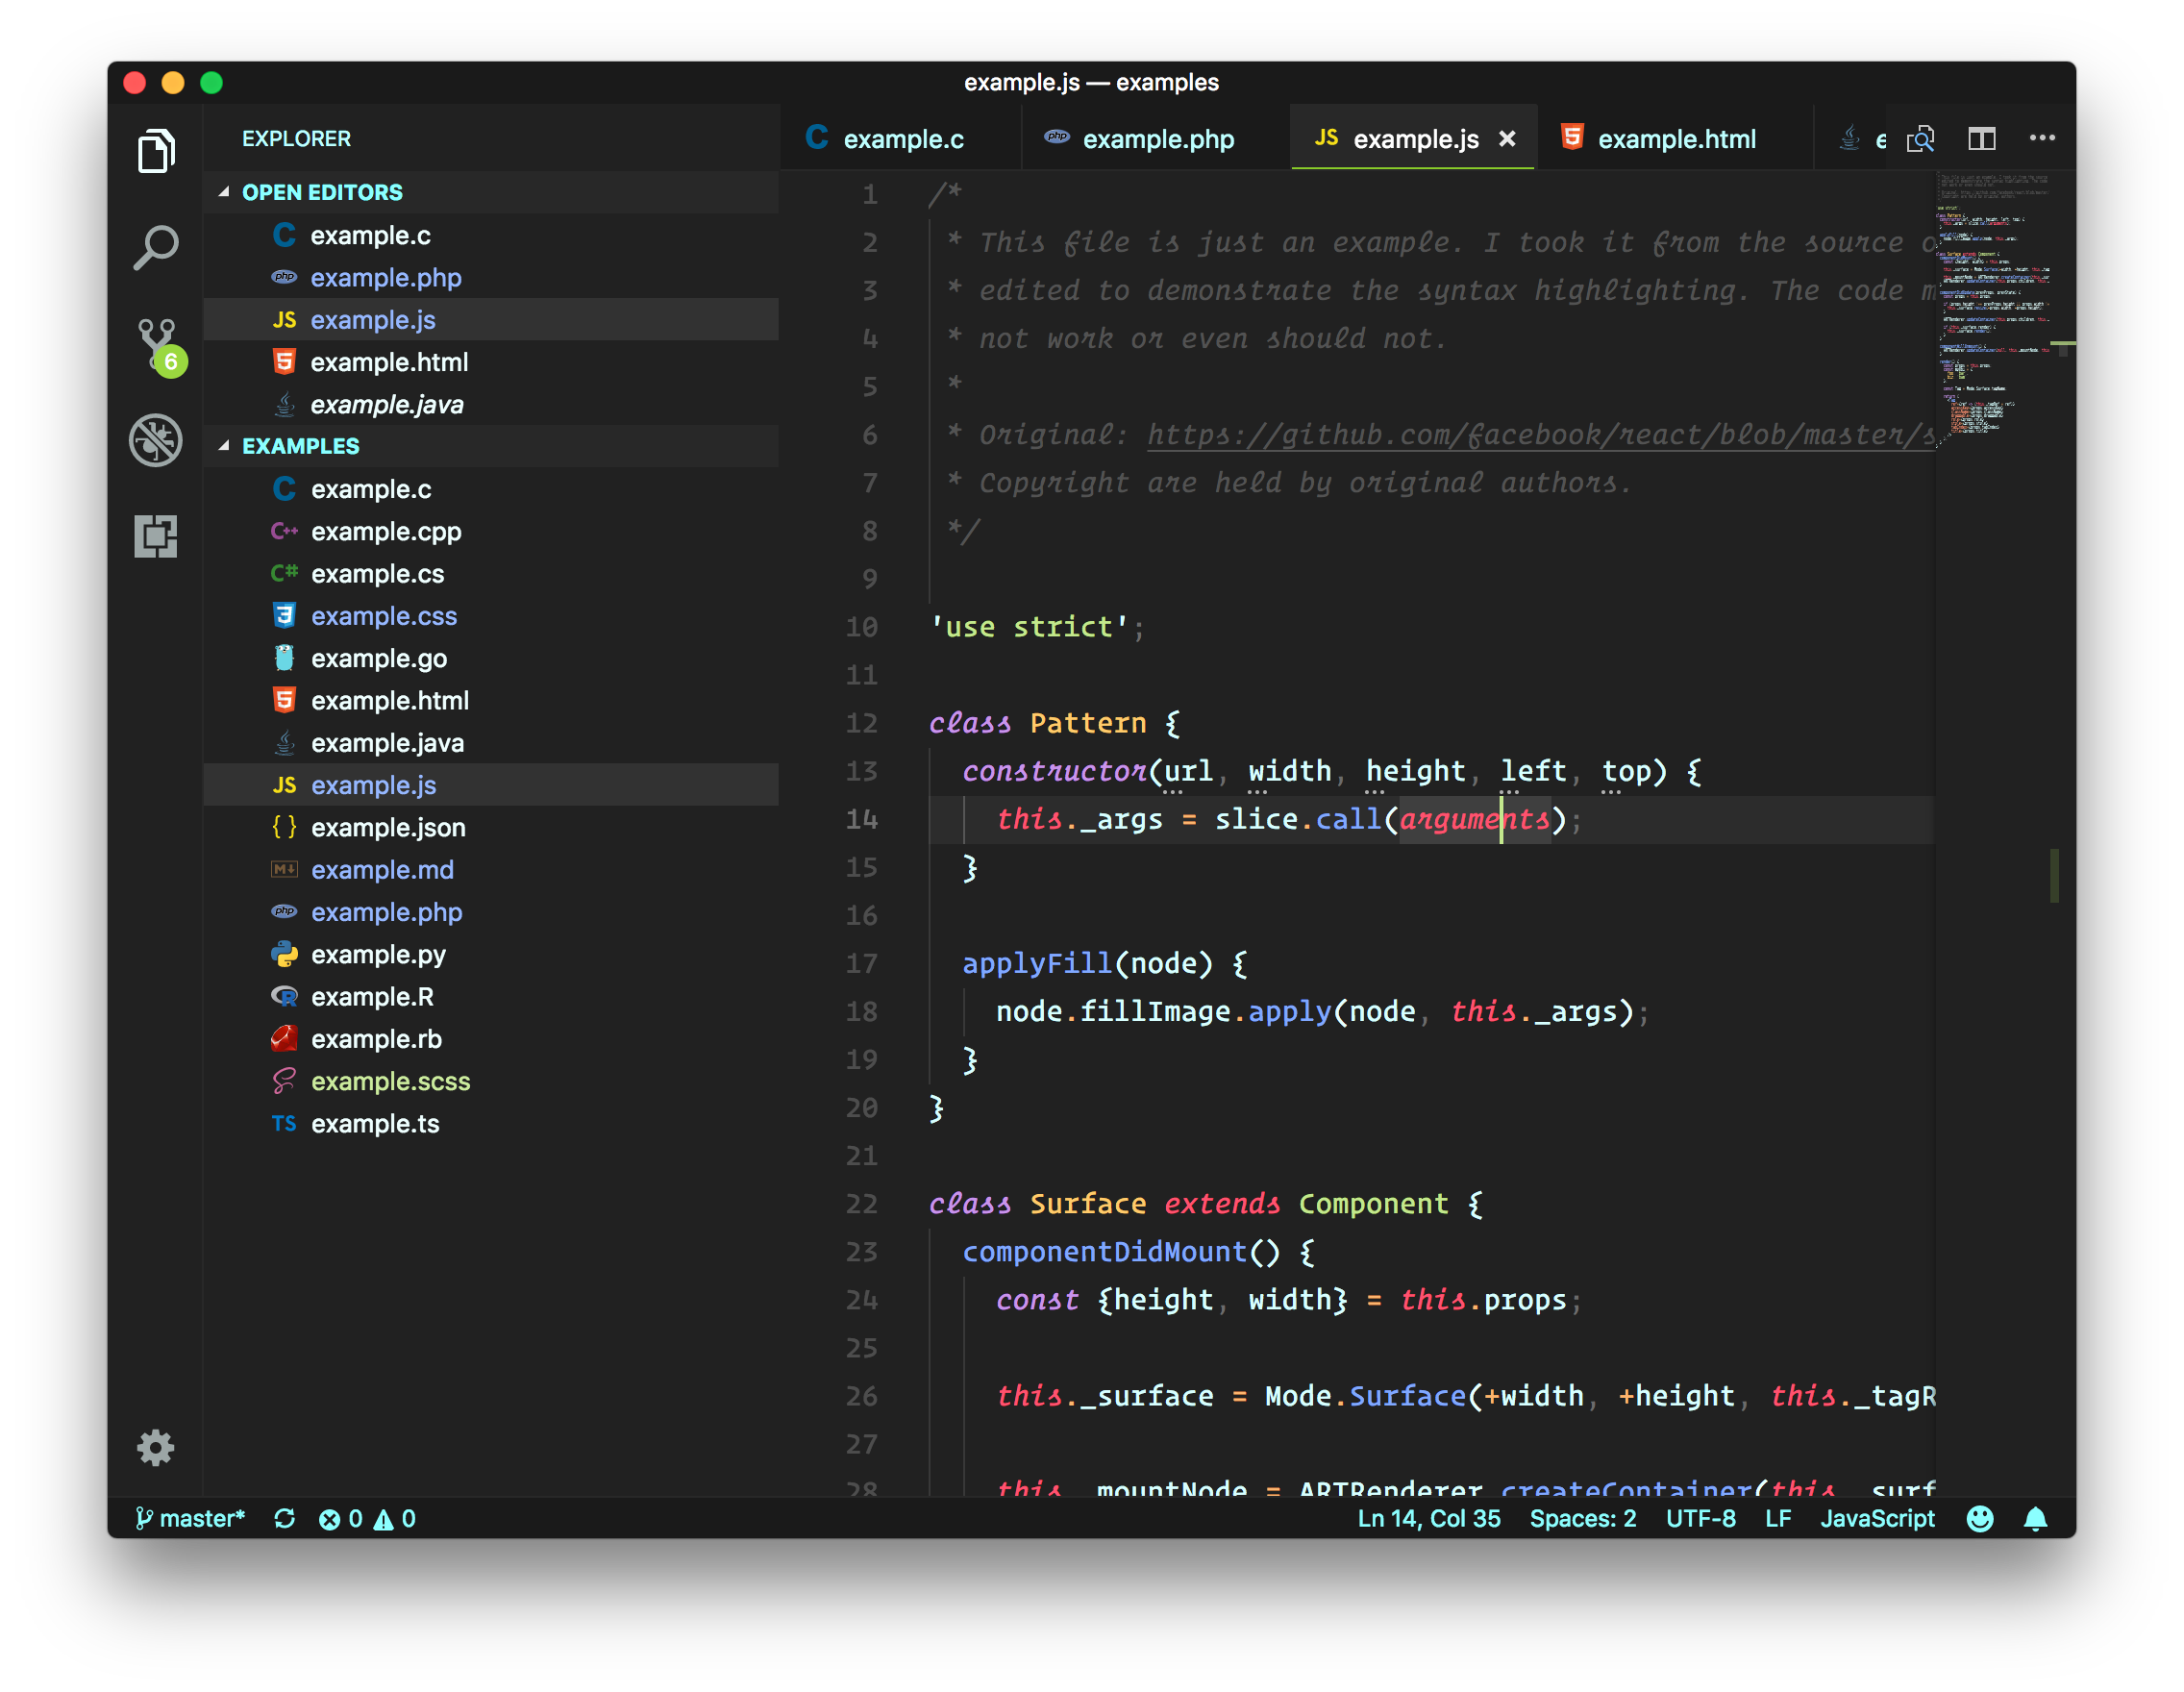This screenshot has height=1692, width=2184.
Task: Open example.rb in the Examples folder
Action: 490,1039
